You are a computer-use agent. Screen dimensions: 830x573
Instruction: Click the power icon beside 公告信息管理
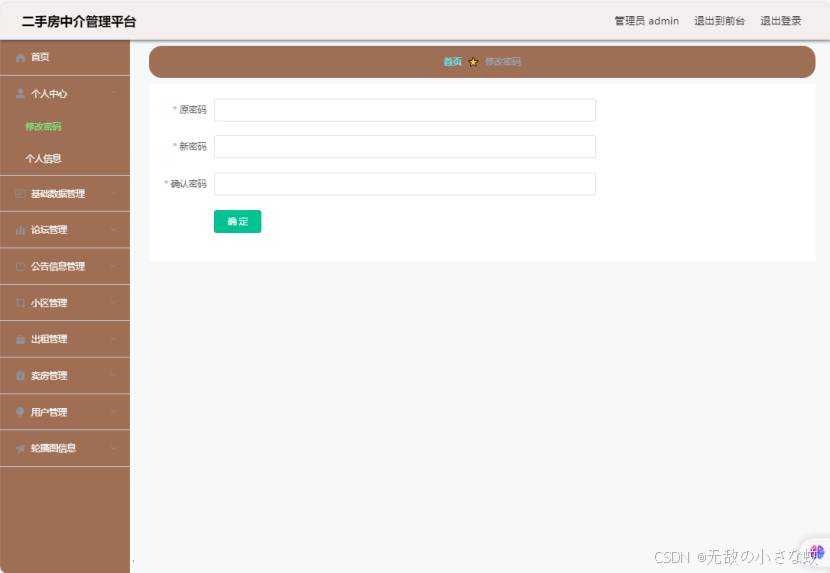tap(20, 266)
